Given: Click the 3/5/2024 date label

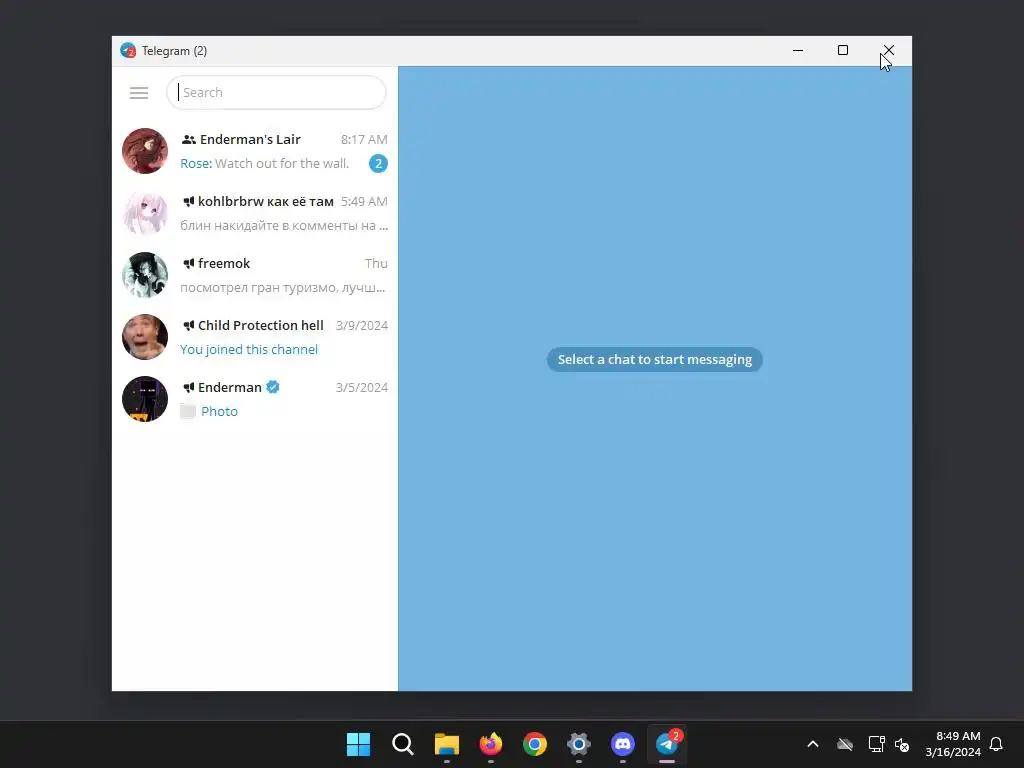Looking at the screenshot, I should [x=362, y=387].
